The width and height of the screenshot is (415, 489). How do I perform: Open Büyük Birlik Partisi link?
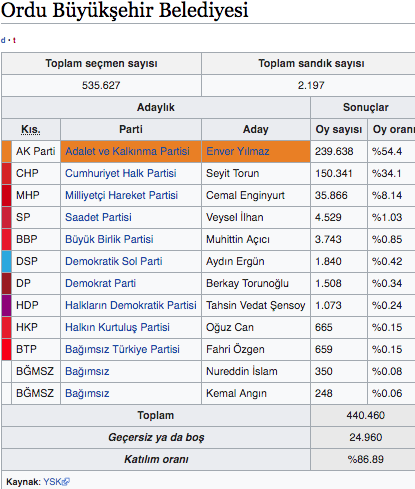[x=109, y=239]
